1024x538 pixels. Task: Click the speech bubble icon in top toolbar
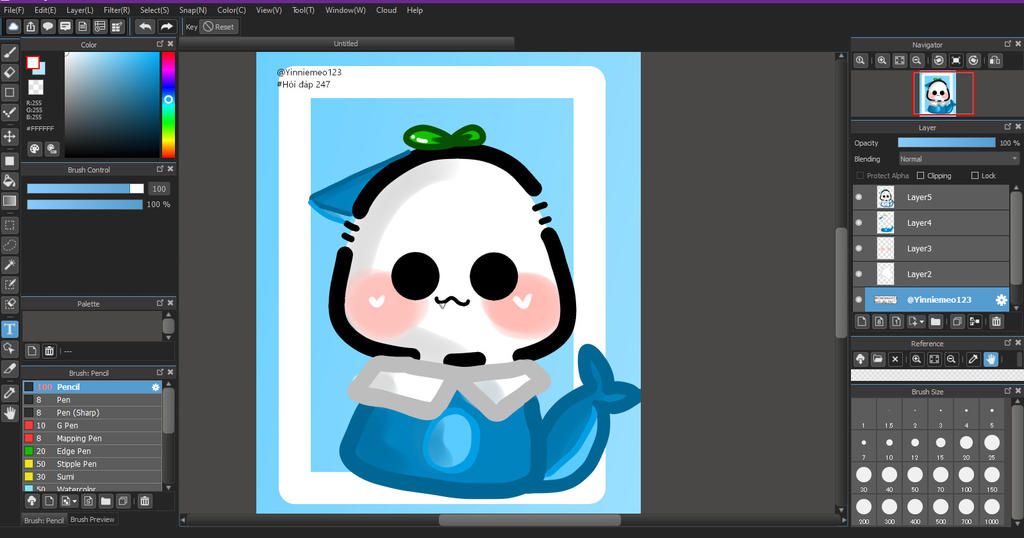(x=48, y=27)
